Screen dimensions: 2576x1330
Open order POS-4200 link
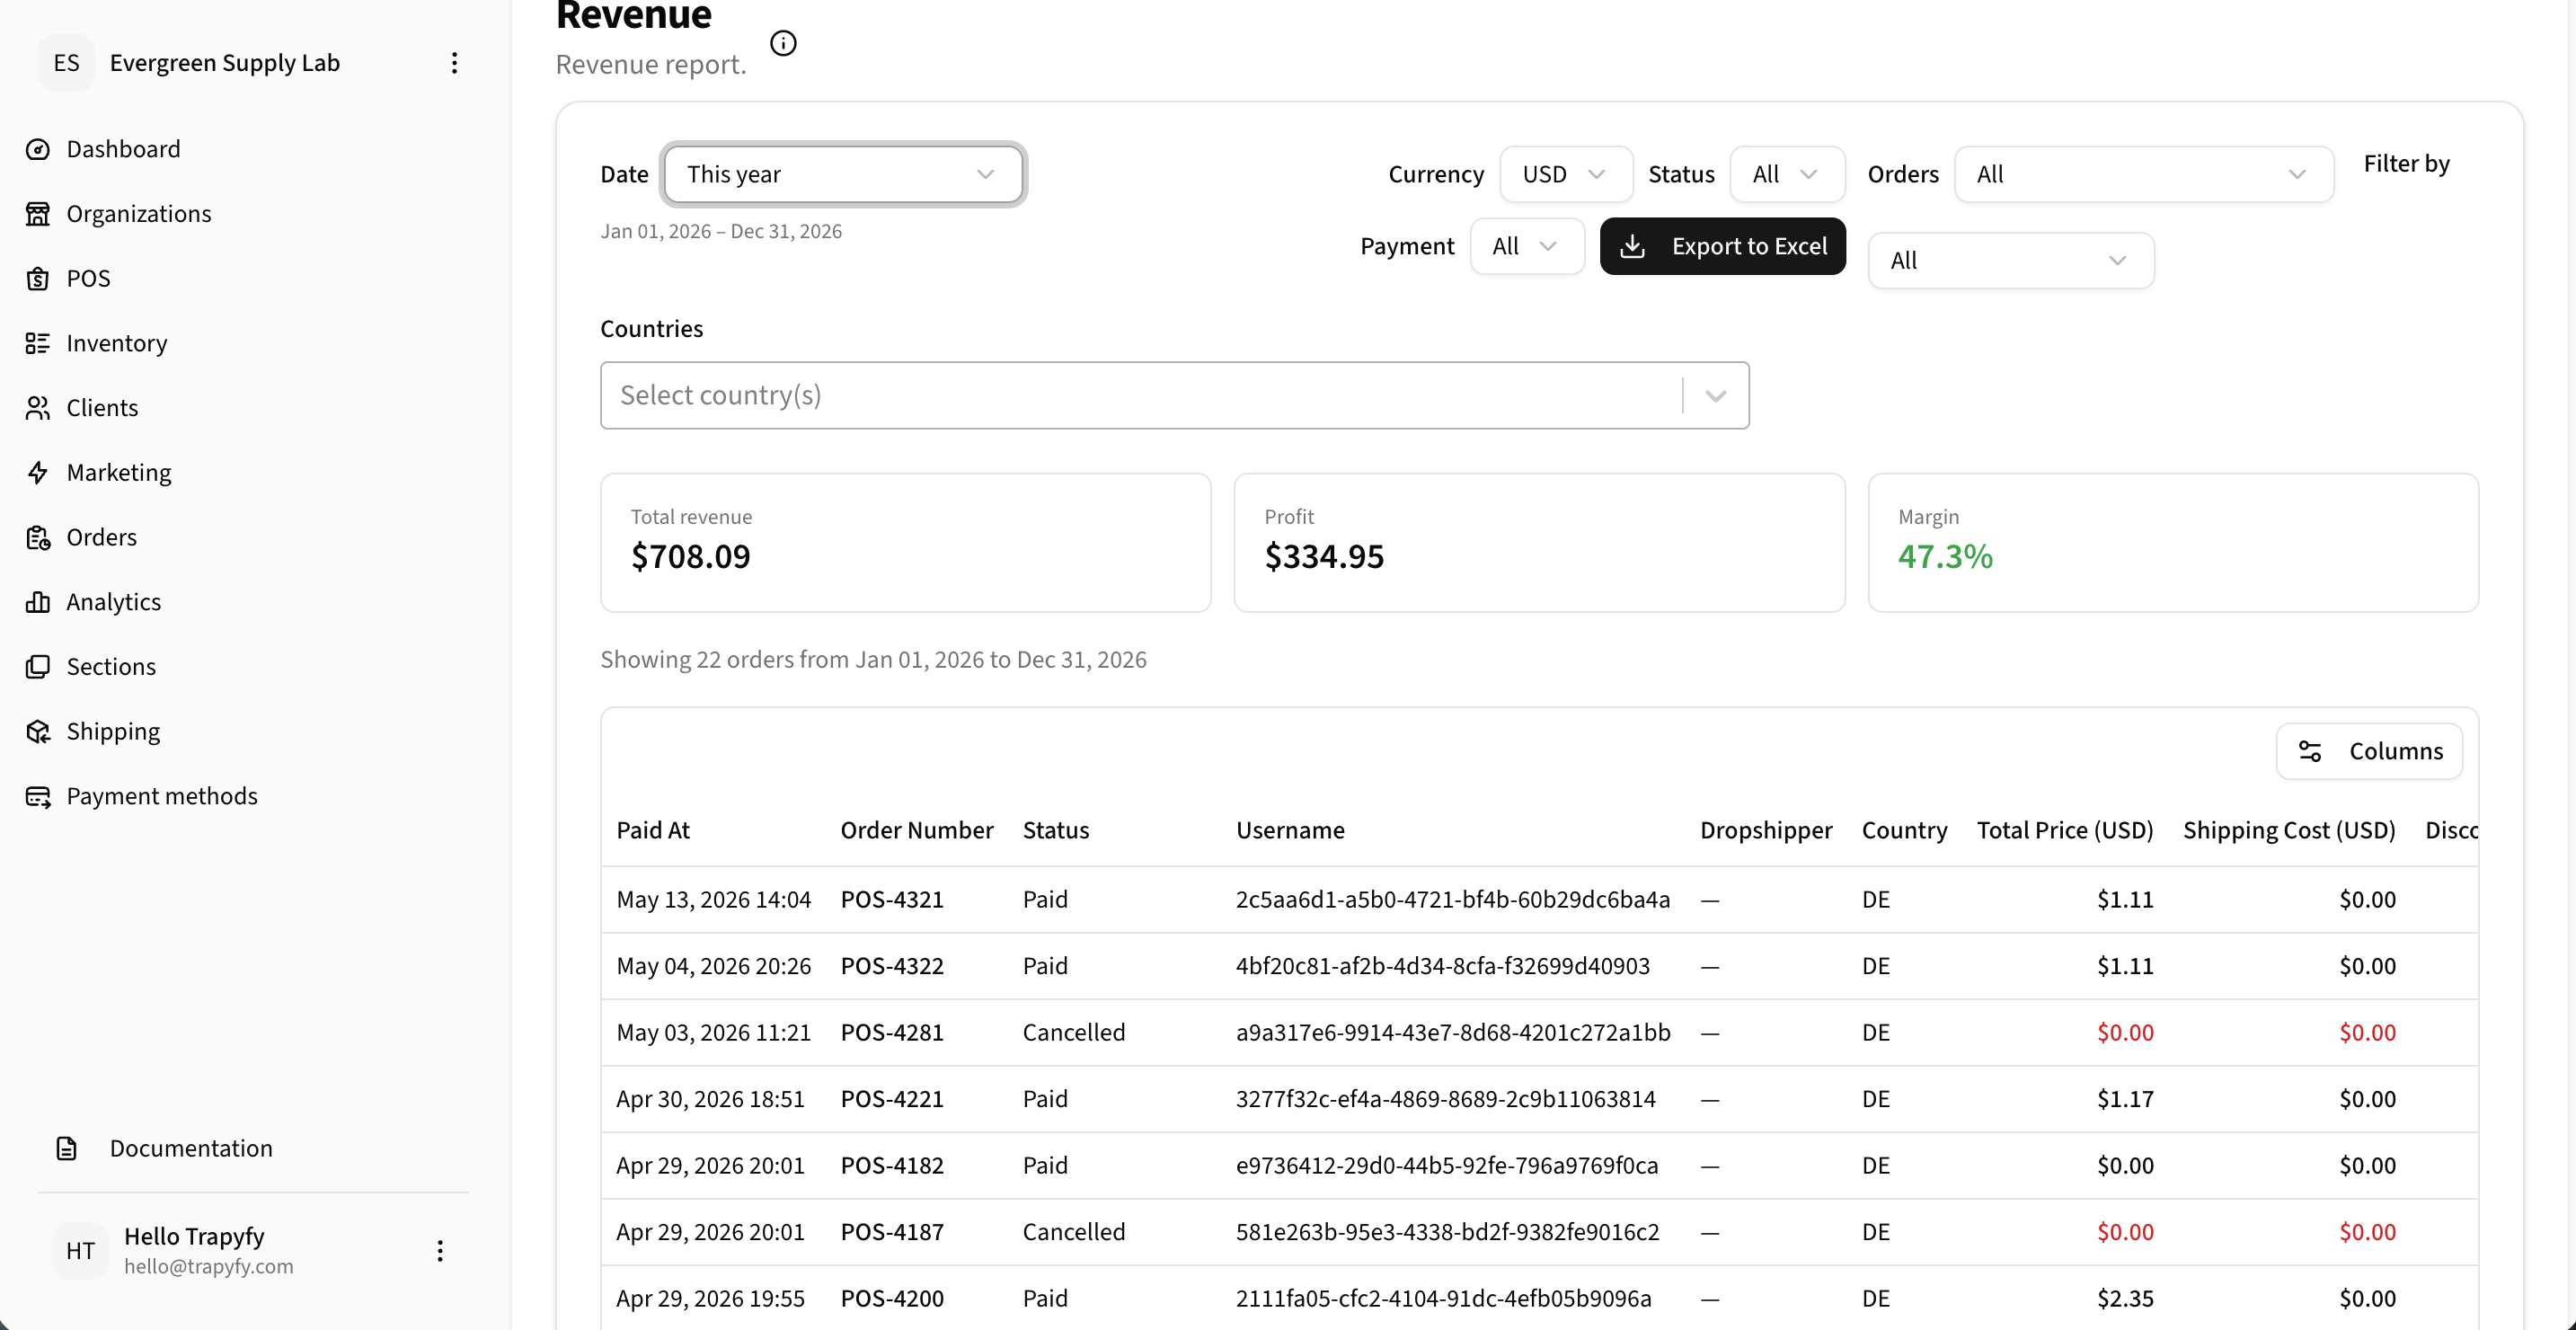(x=892, y=1299)
